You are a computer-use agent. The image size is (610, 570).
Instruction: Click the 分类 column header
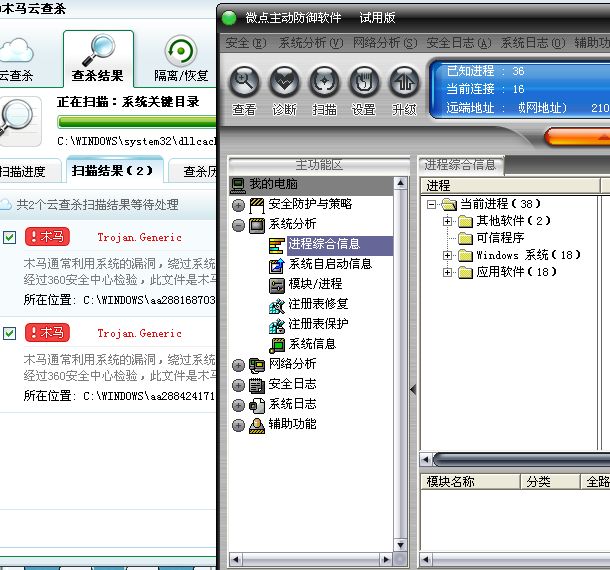click(550, 482)
